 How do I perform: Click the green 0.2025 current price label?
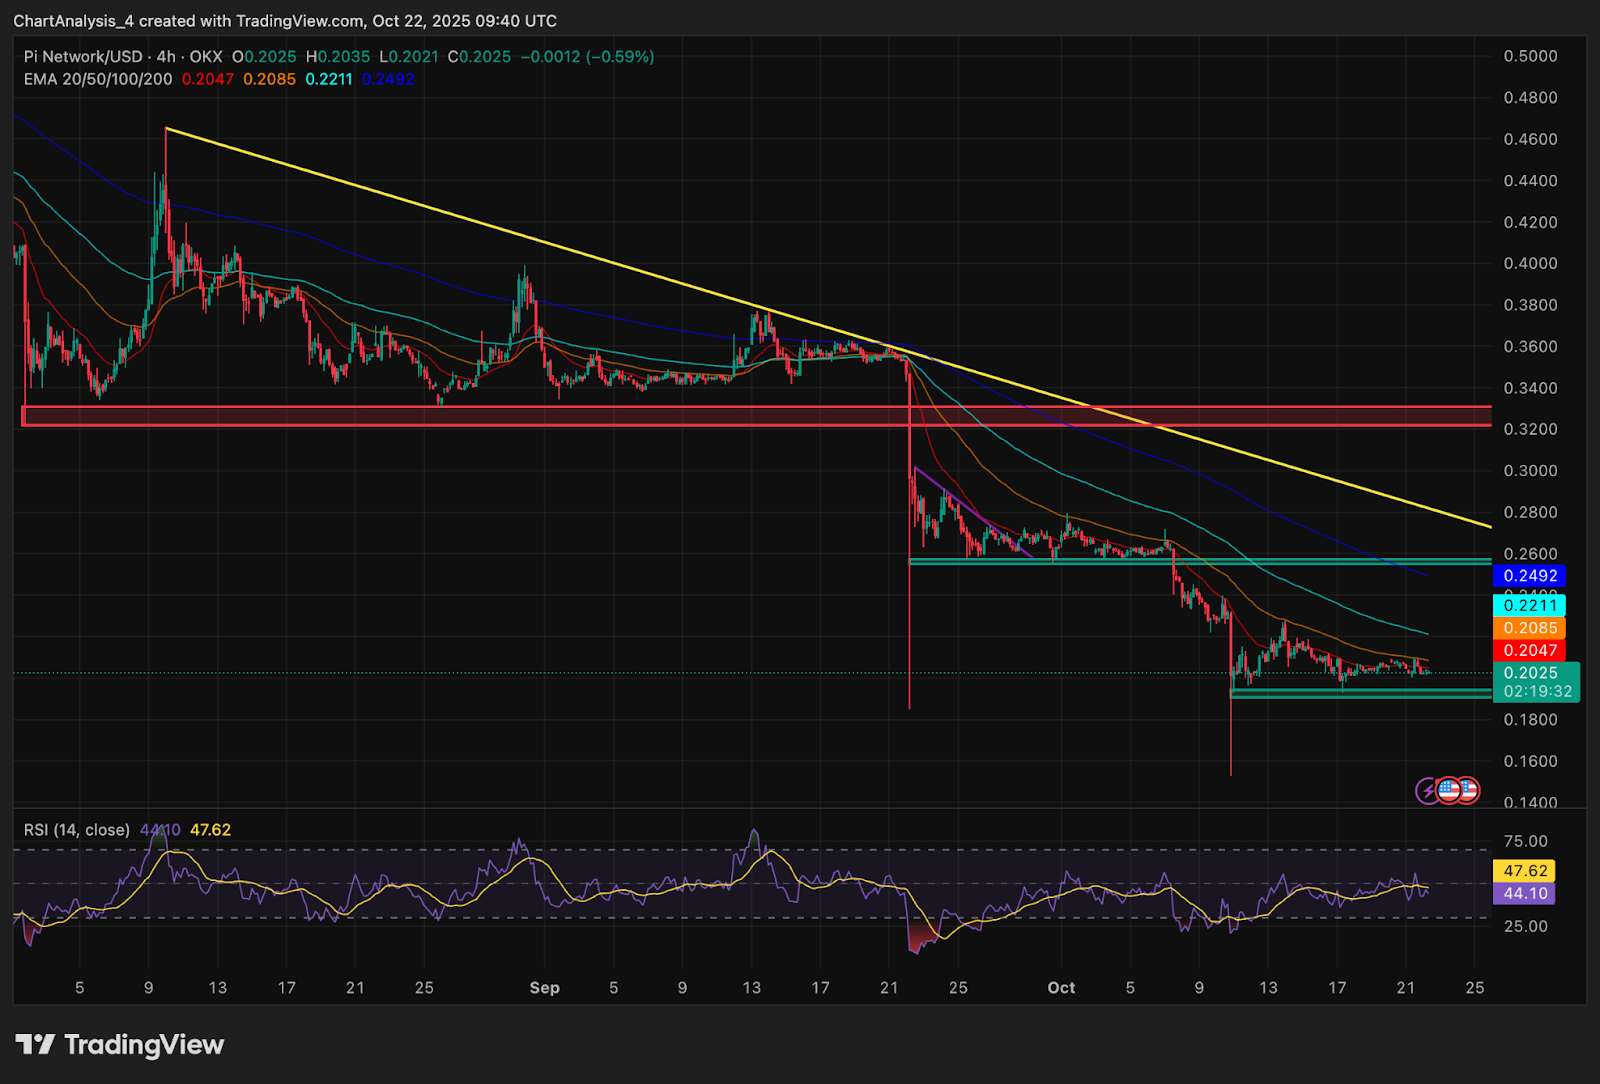click(1530, 673)
